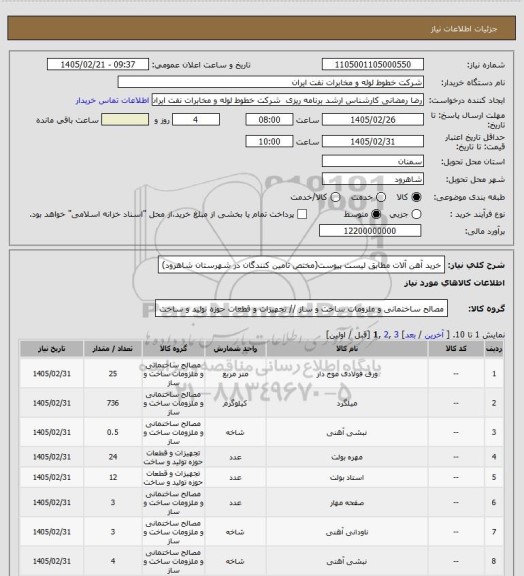Click the validity time field 10:00
The width and height of the screenshot is (524, 576).
269,141
